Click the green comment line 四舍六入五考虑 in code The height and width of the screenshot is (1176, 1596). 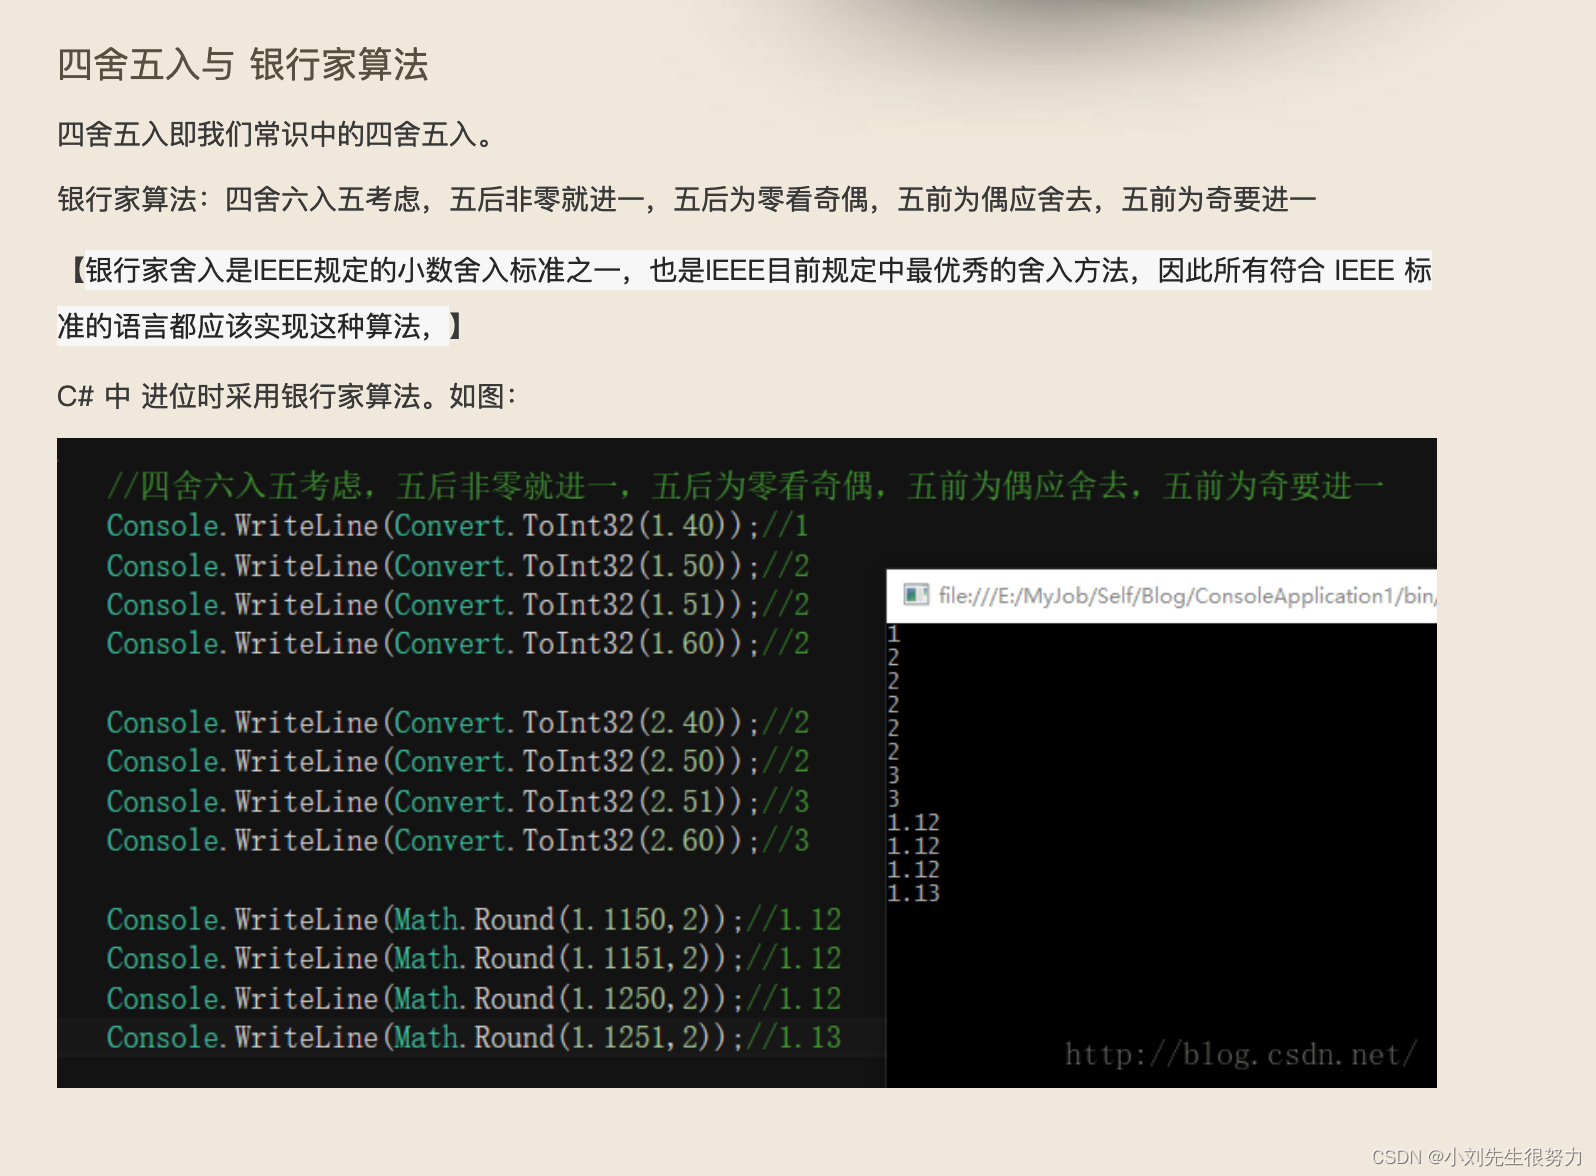746,486
